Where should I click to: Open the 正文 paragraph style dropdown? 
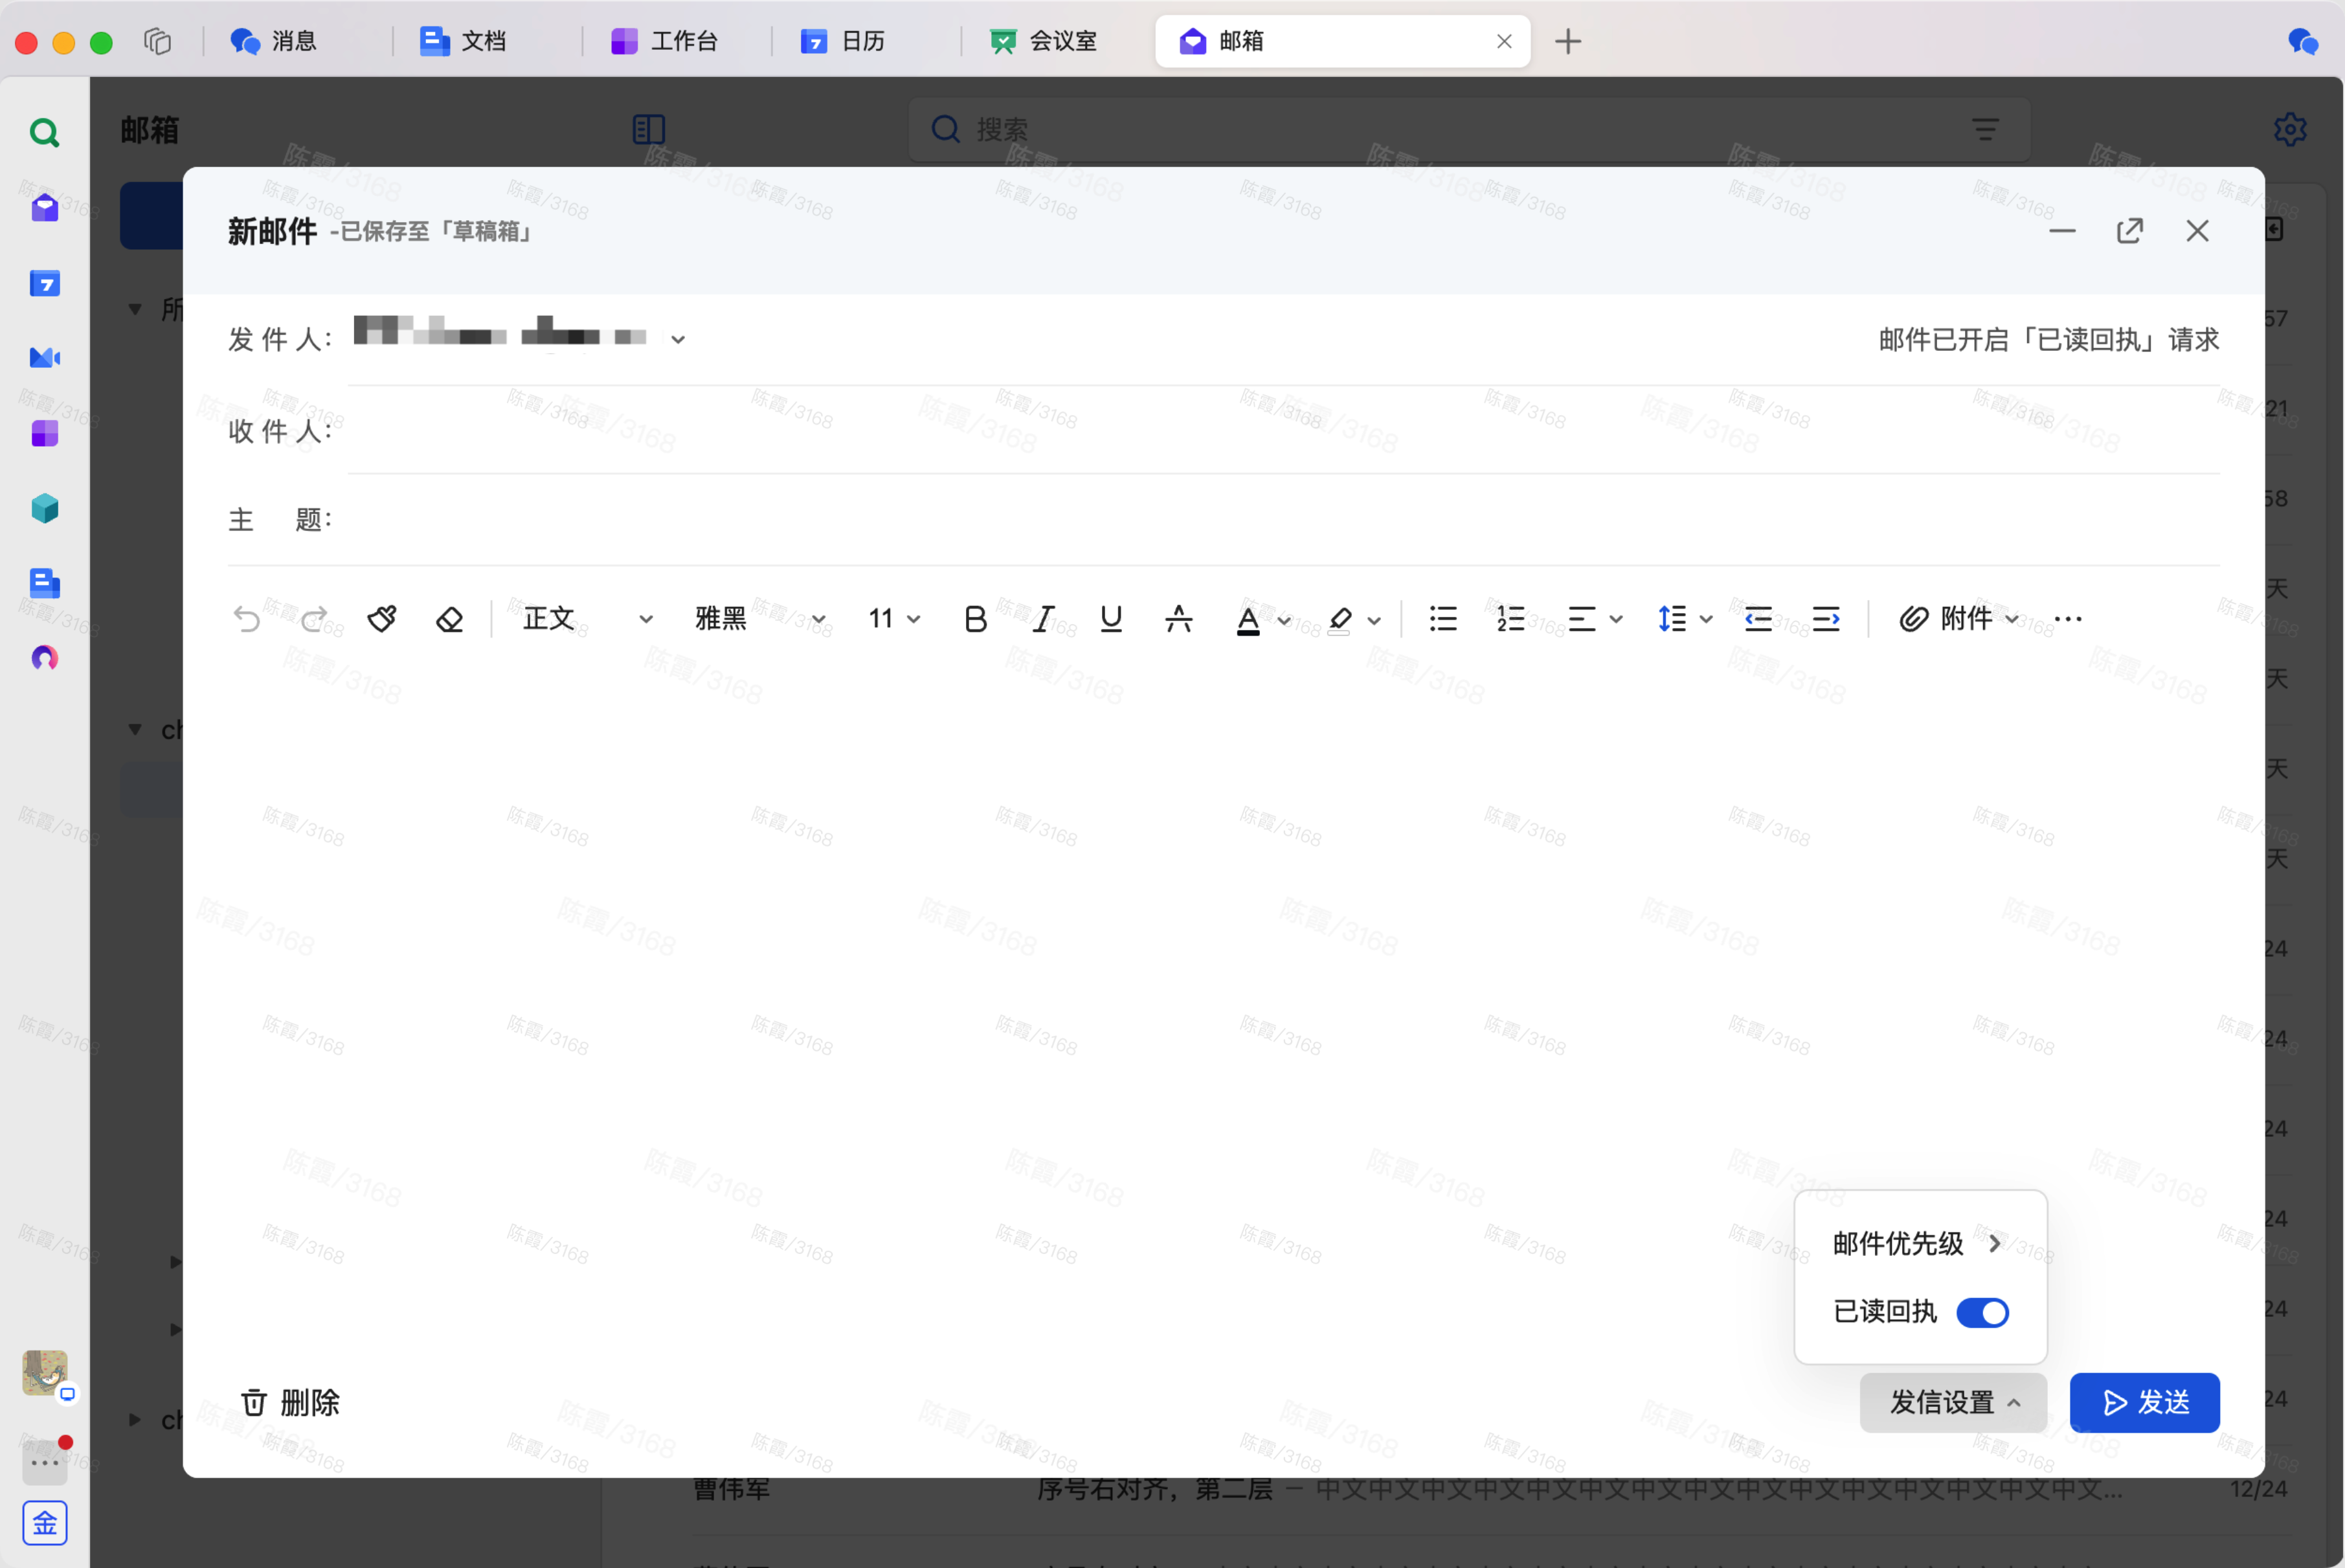588,619
